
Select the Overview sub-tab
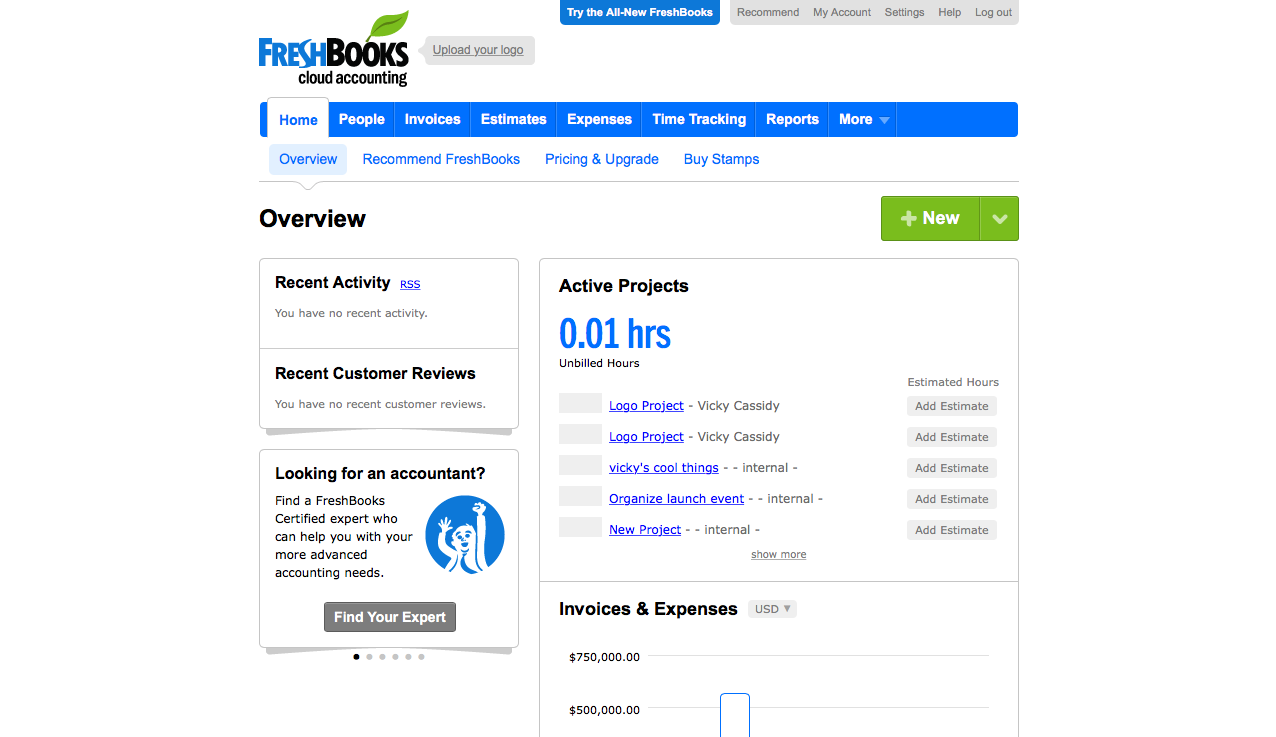coord(308,159)
